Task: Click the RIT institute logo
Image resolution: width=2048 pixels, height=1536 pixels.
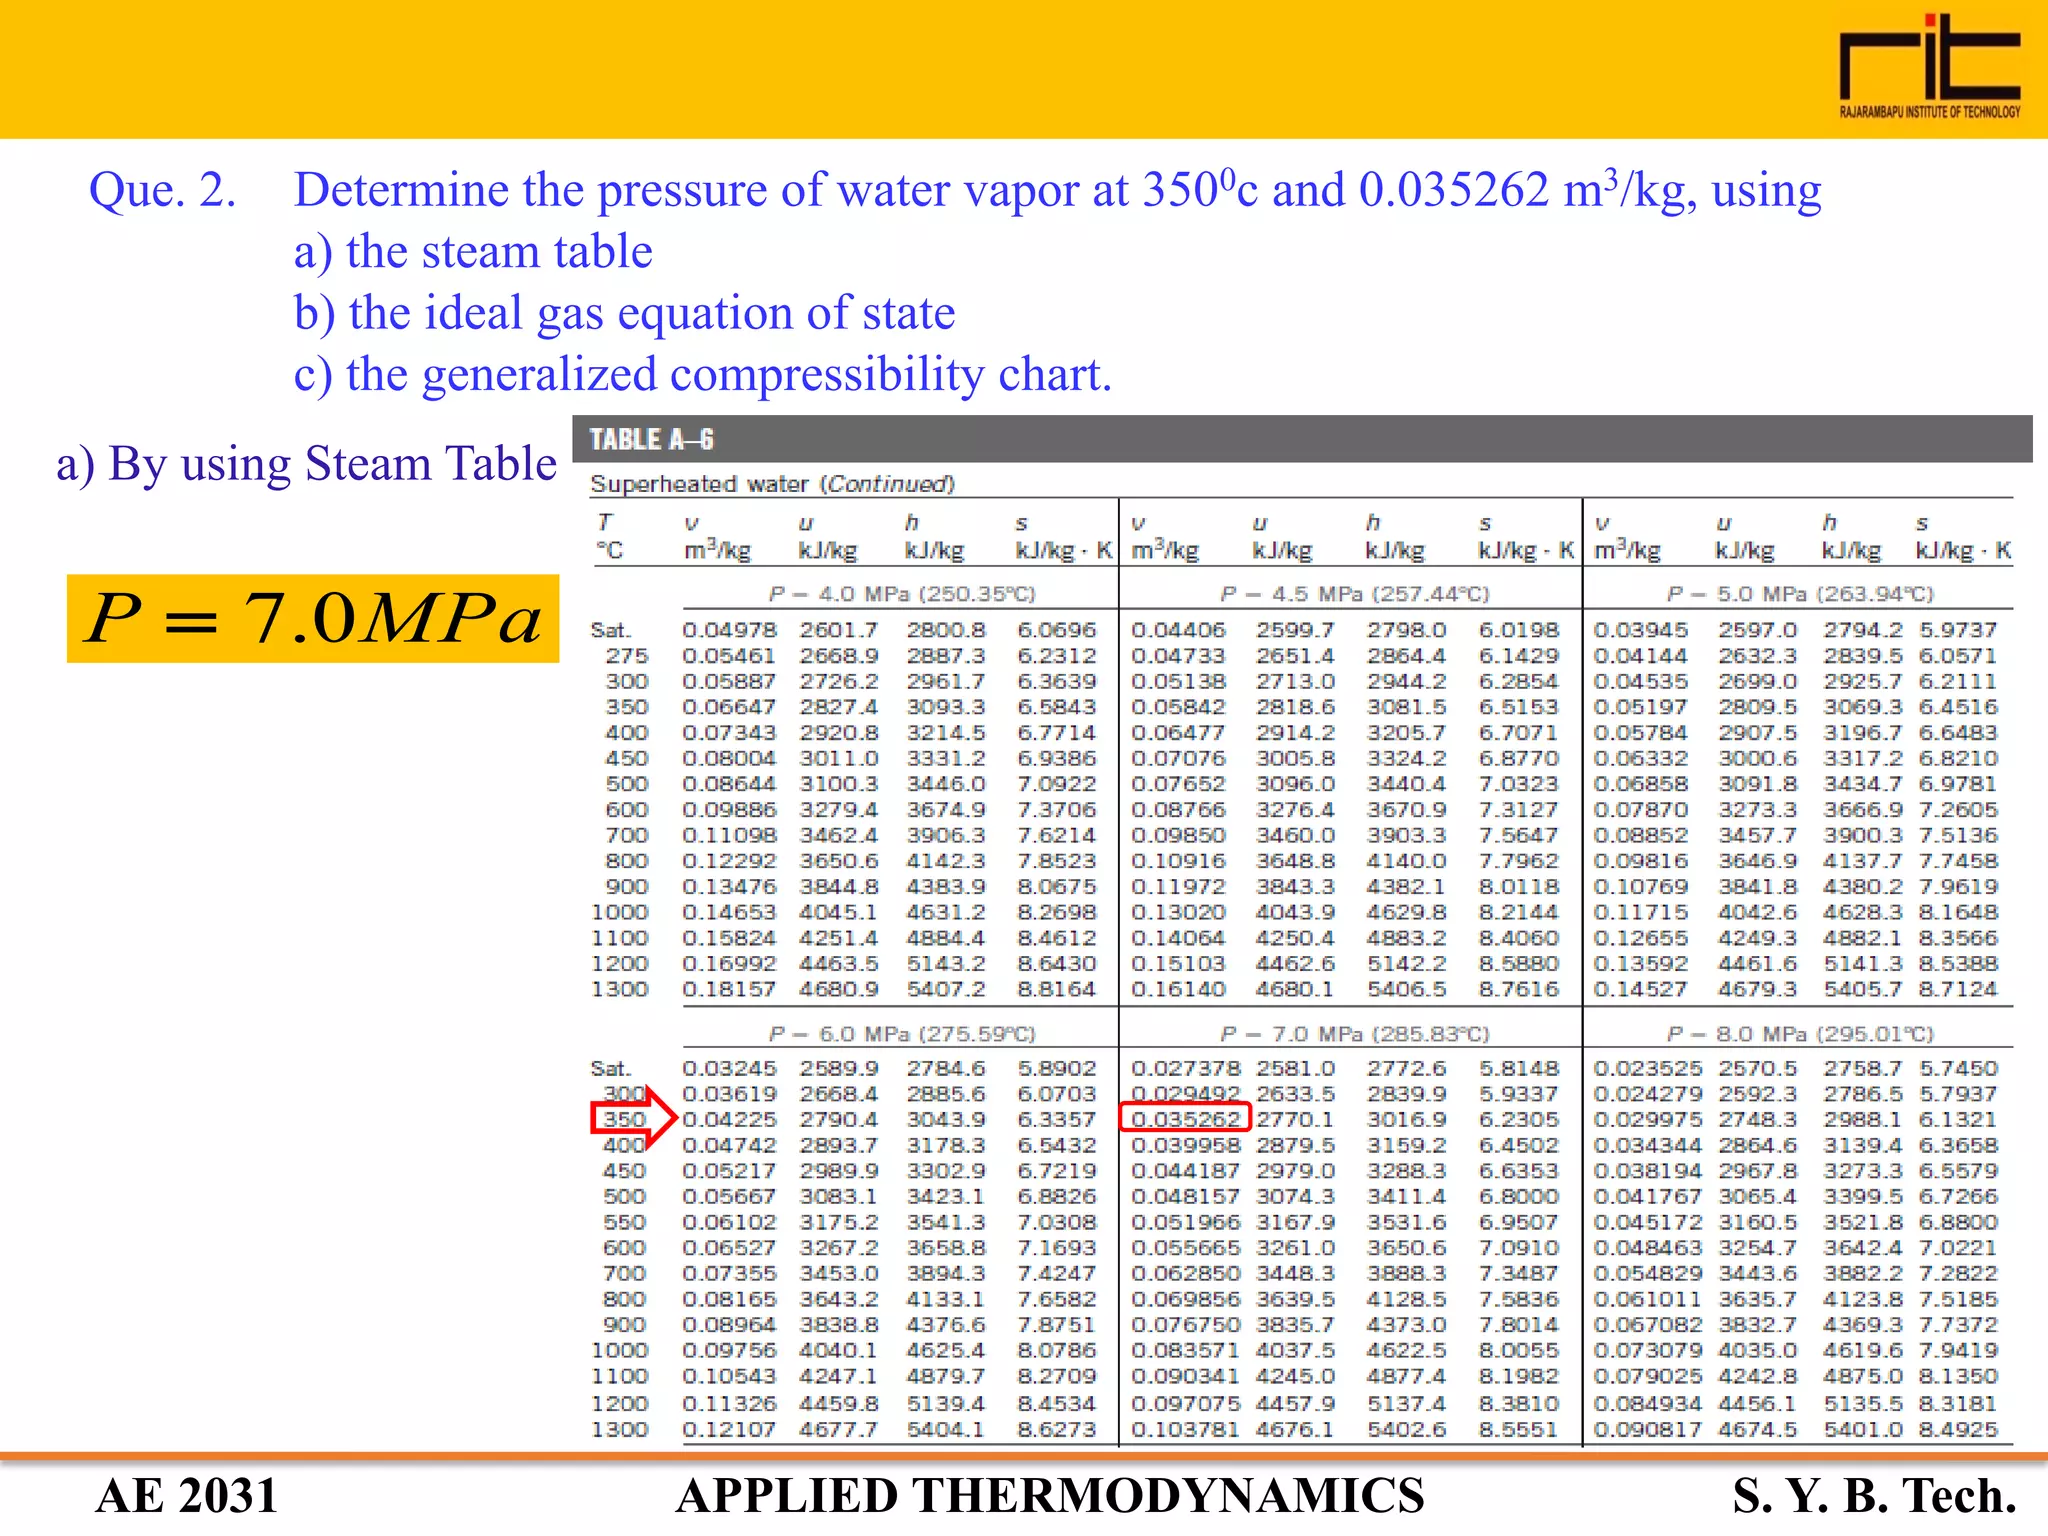Action: 1929,66
